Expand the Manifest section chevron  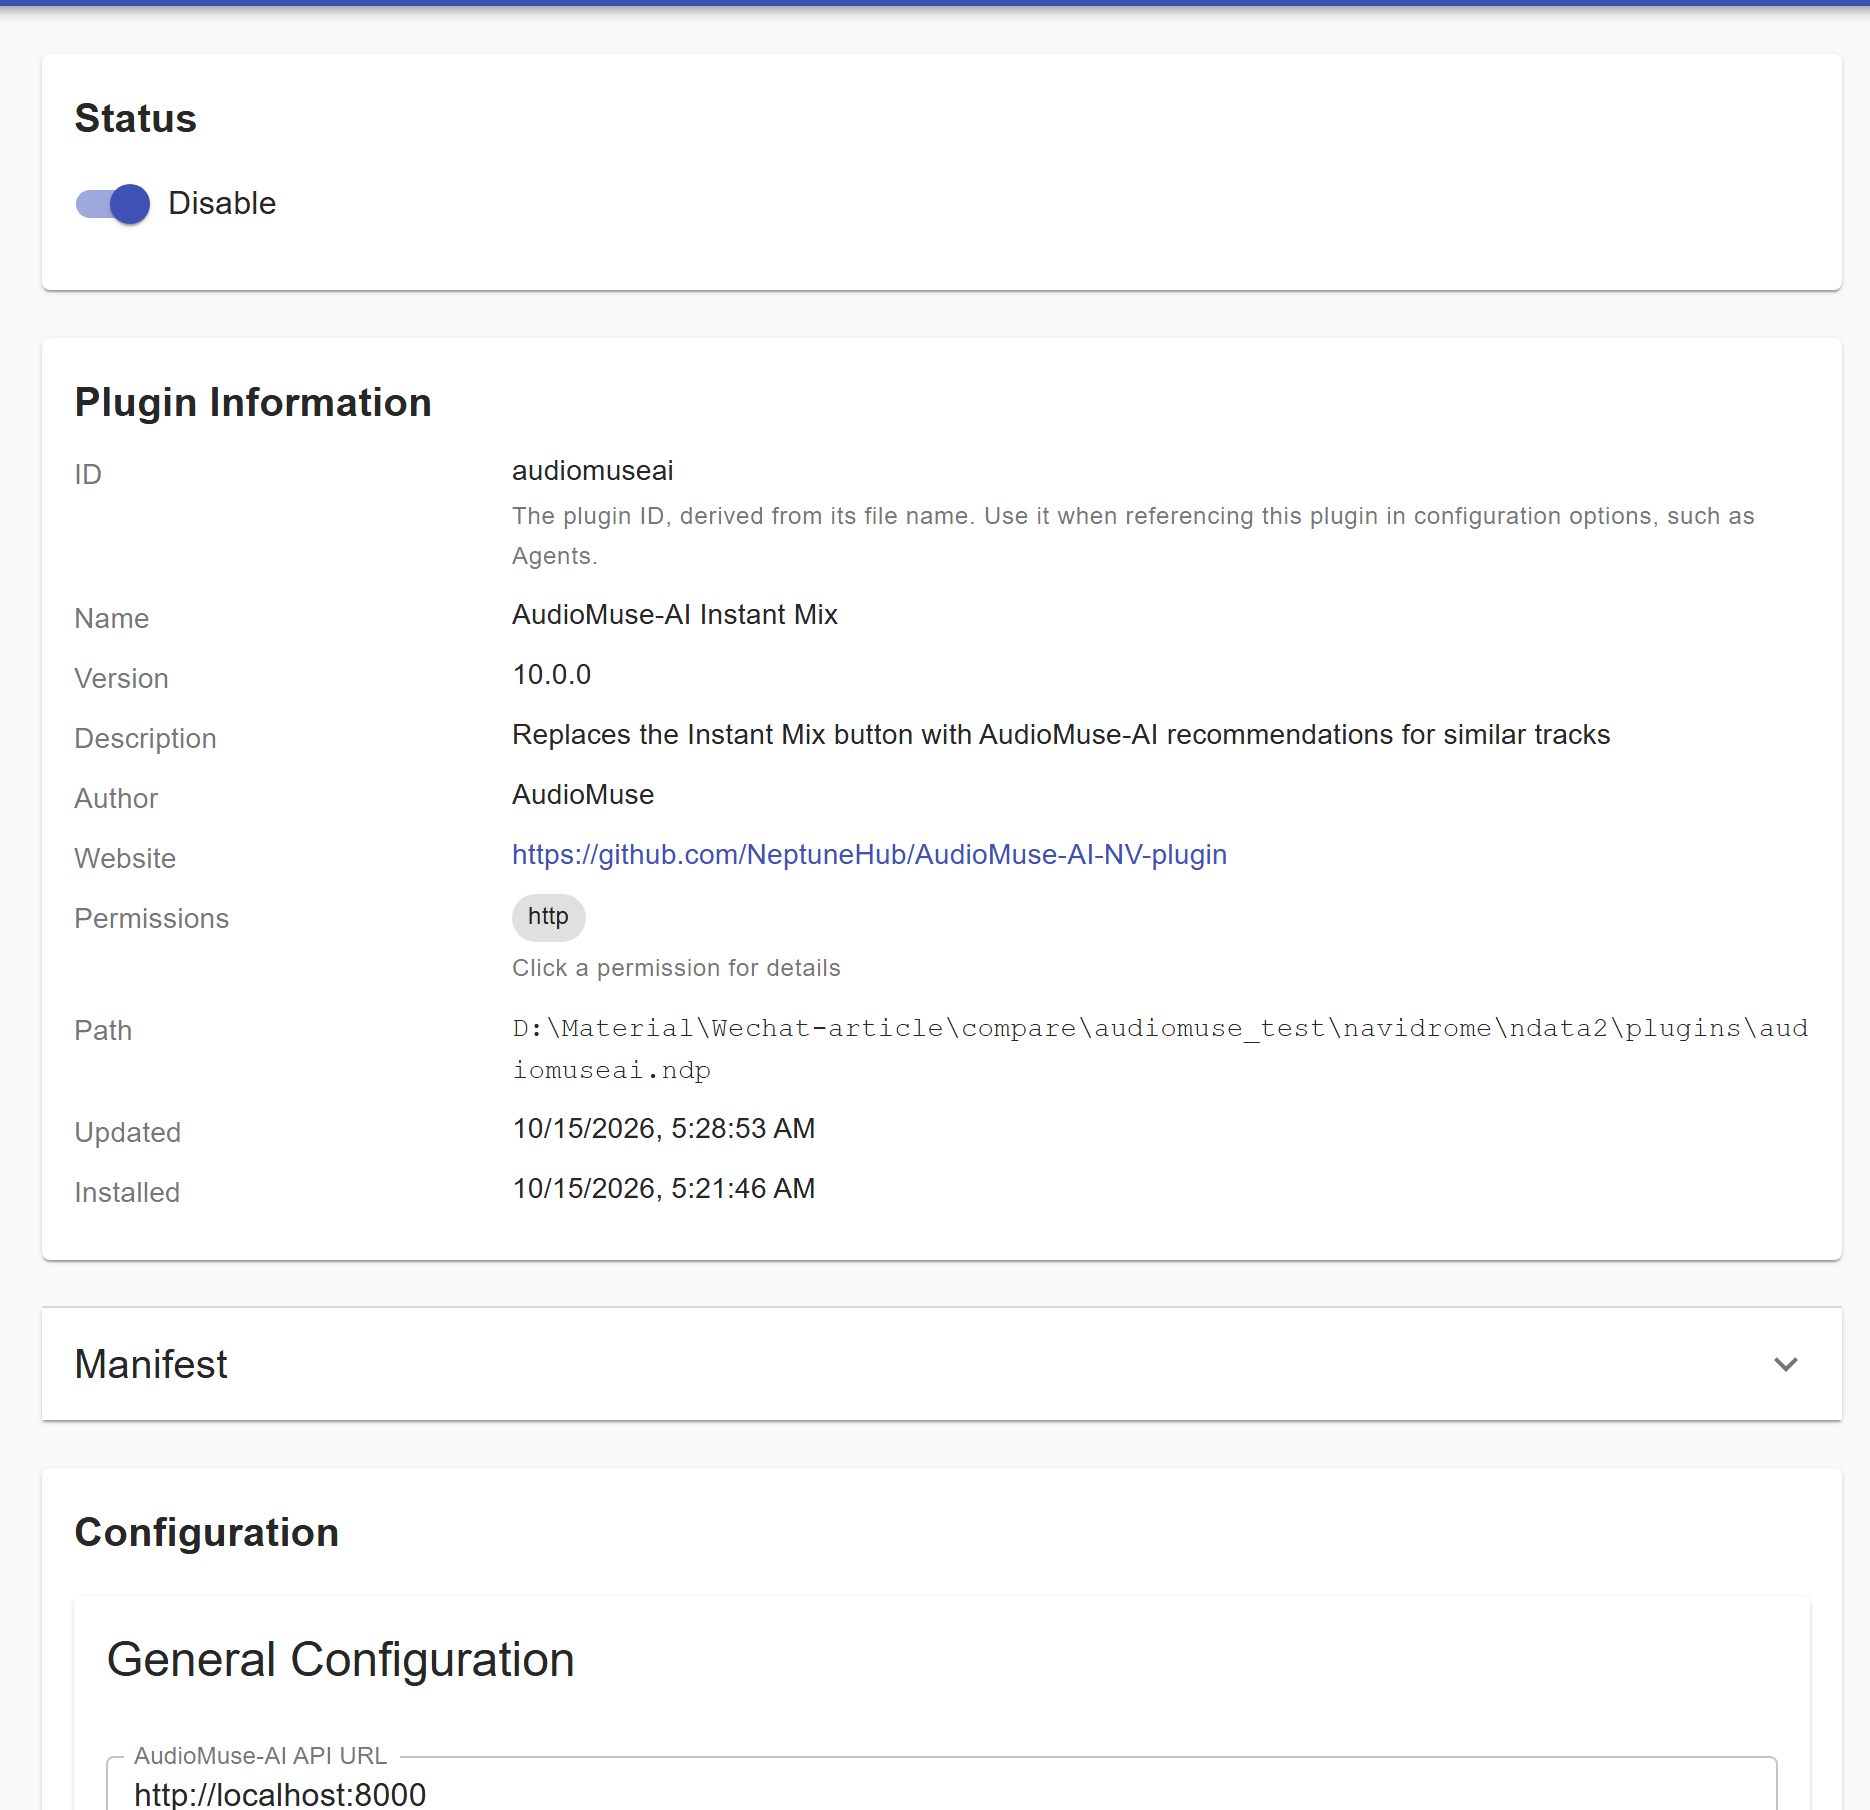coord(1786,1364)
